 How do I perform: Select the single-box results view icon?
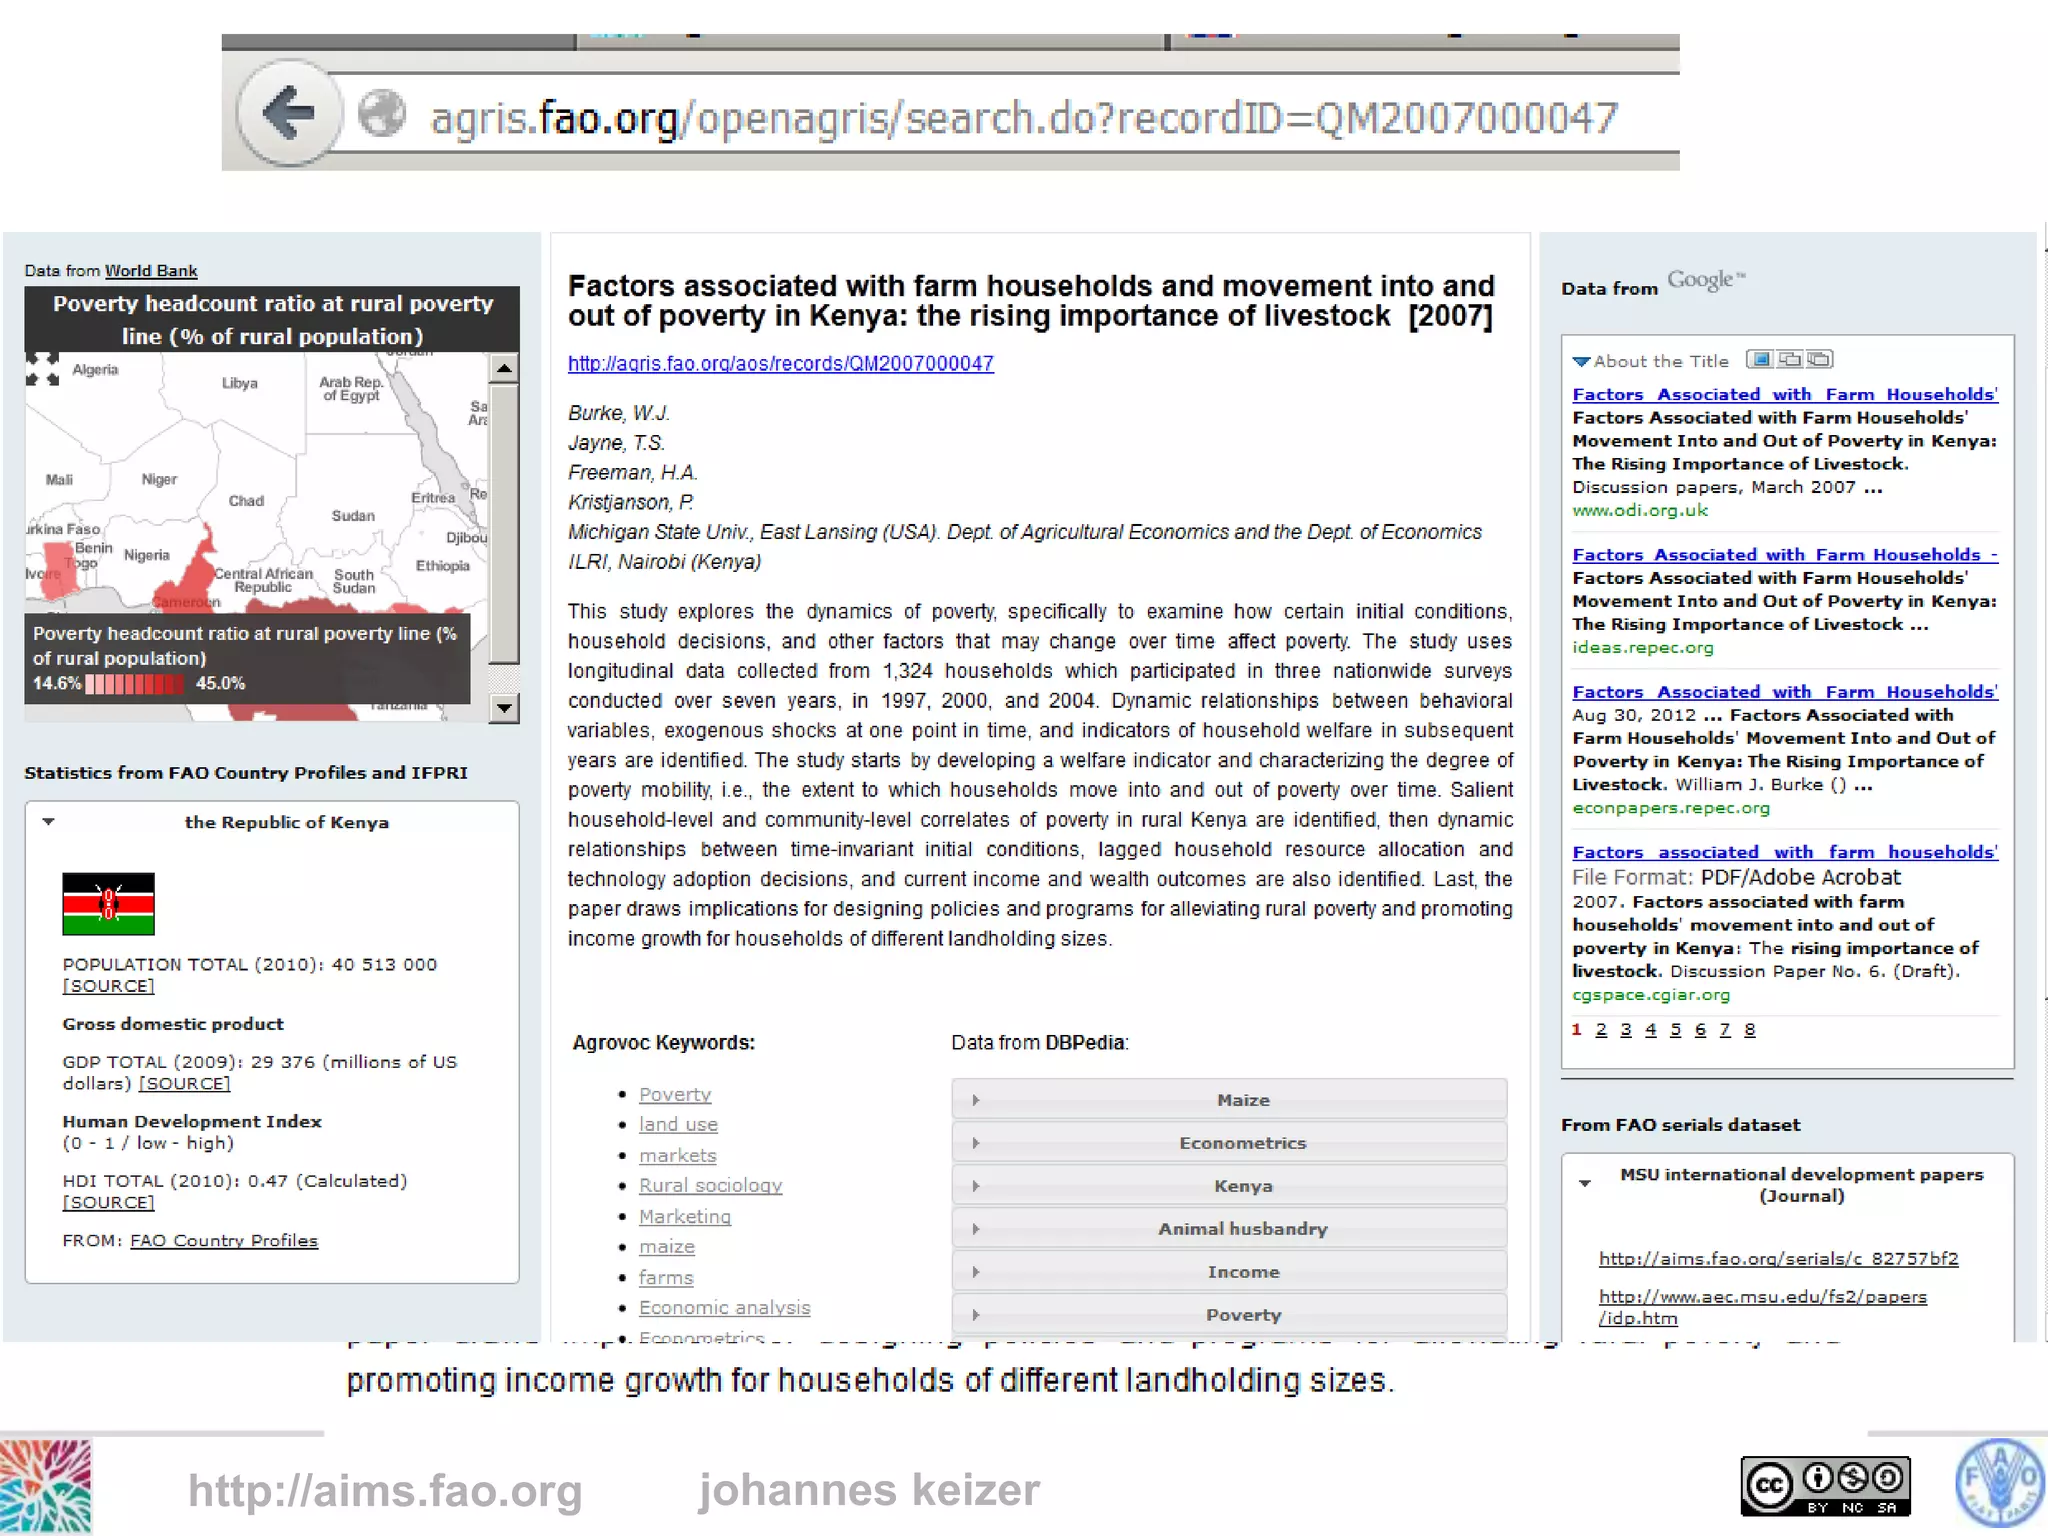1760,359
